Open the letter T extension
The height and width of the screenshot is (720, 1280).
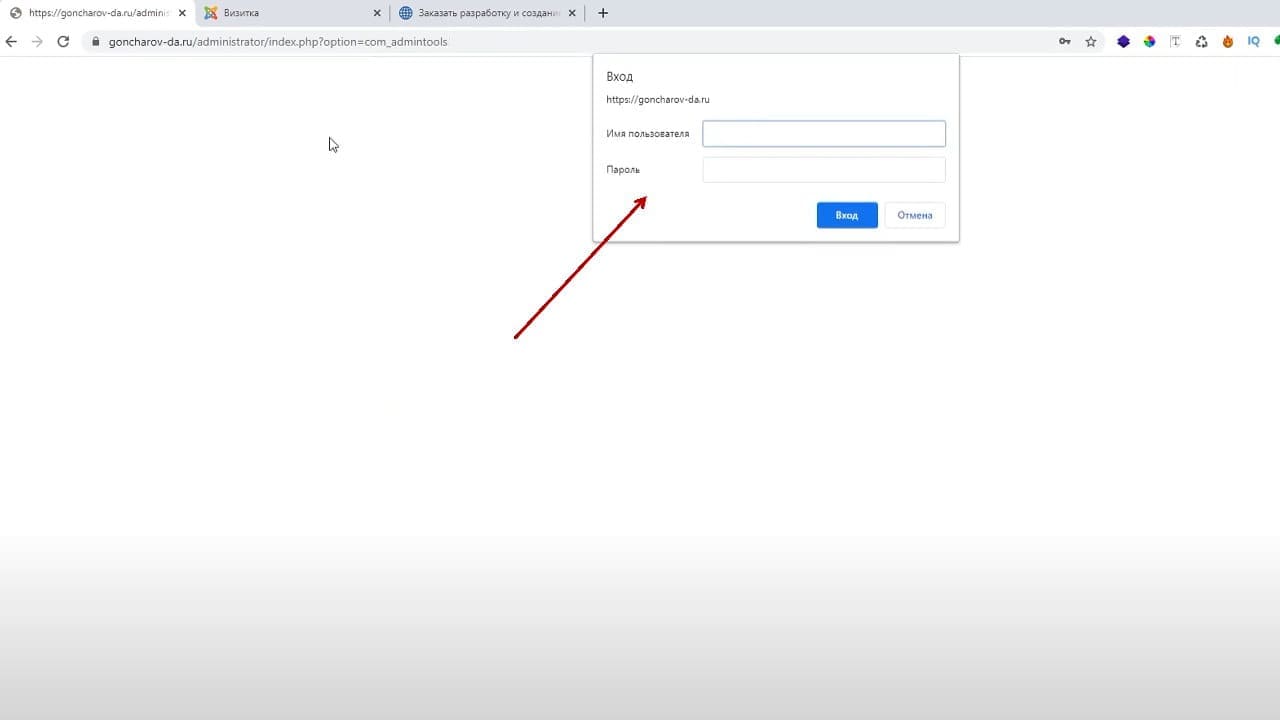click(x=1175, y=42)
